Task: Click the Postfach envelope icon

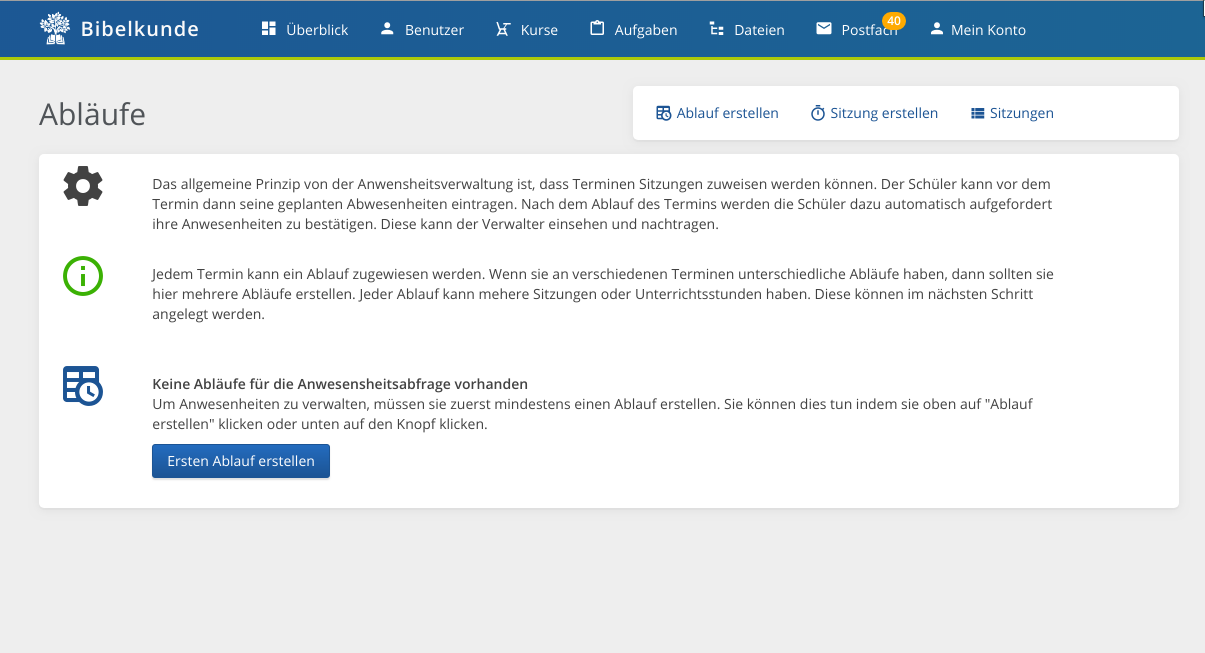Action: [x=824, y=29]
